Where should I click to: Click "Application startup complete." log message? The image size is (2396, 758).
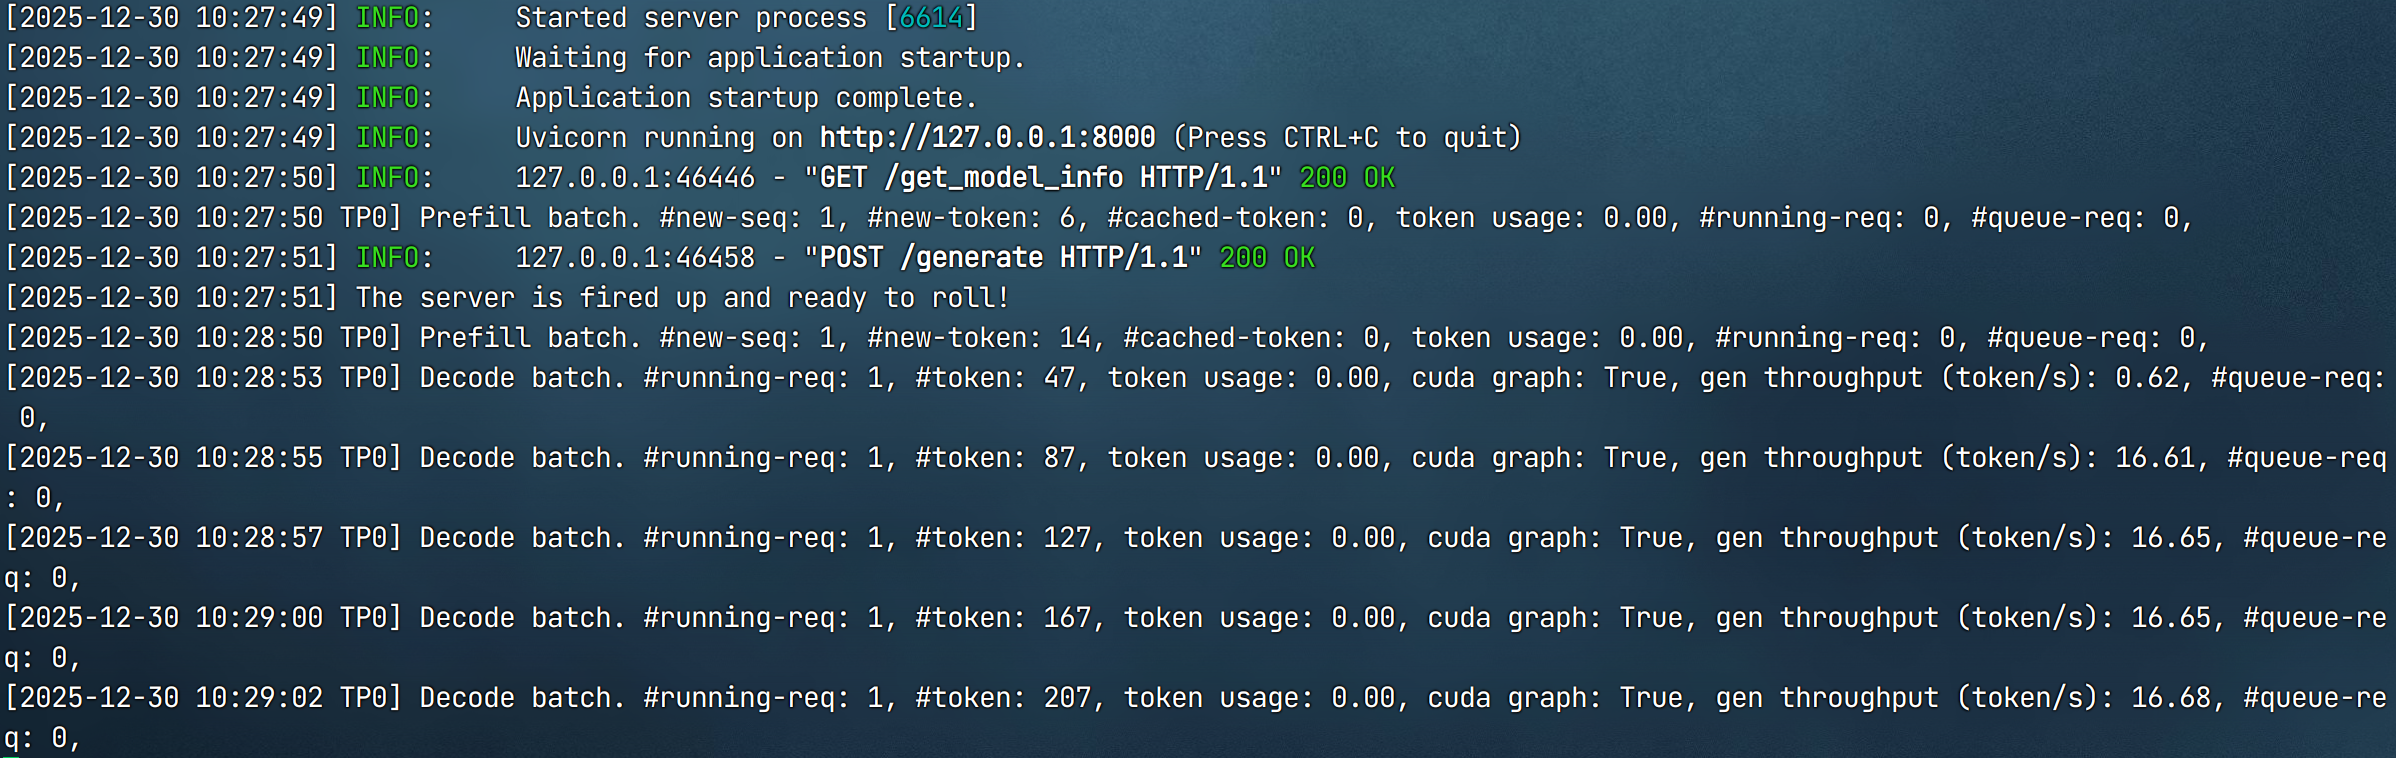pos(746,98)
